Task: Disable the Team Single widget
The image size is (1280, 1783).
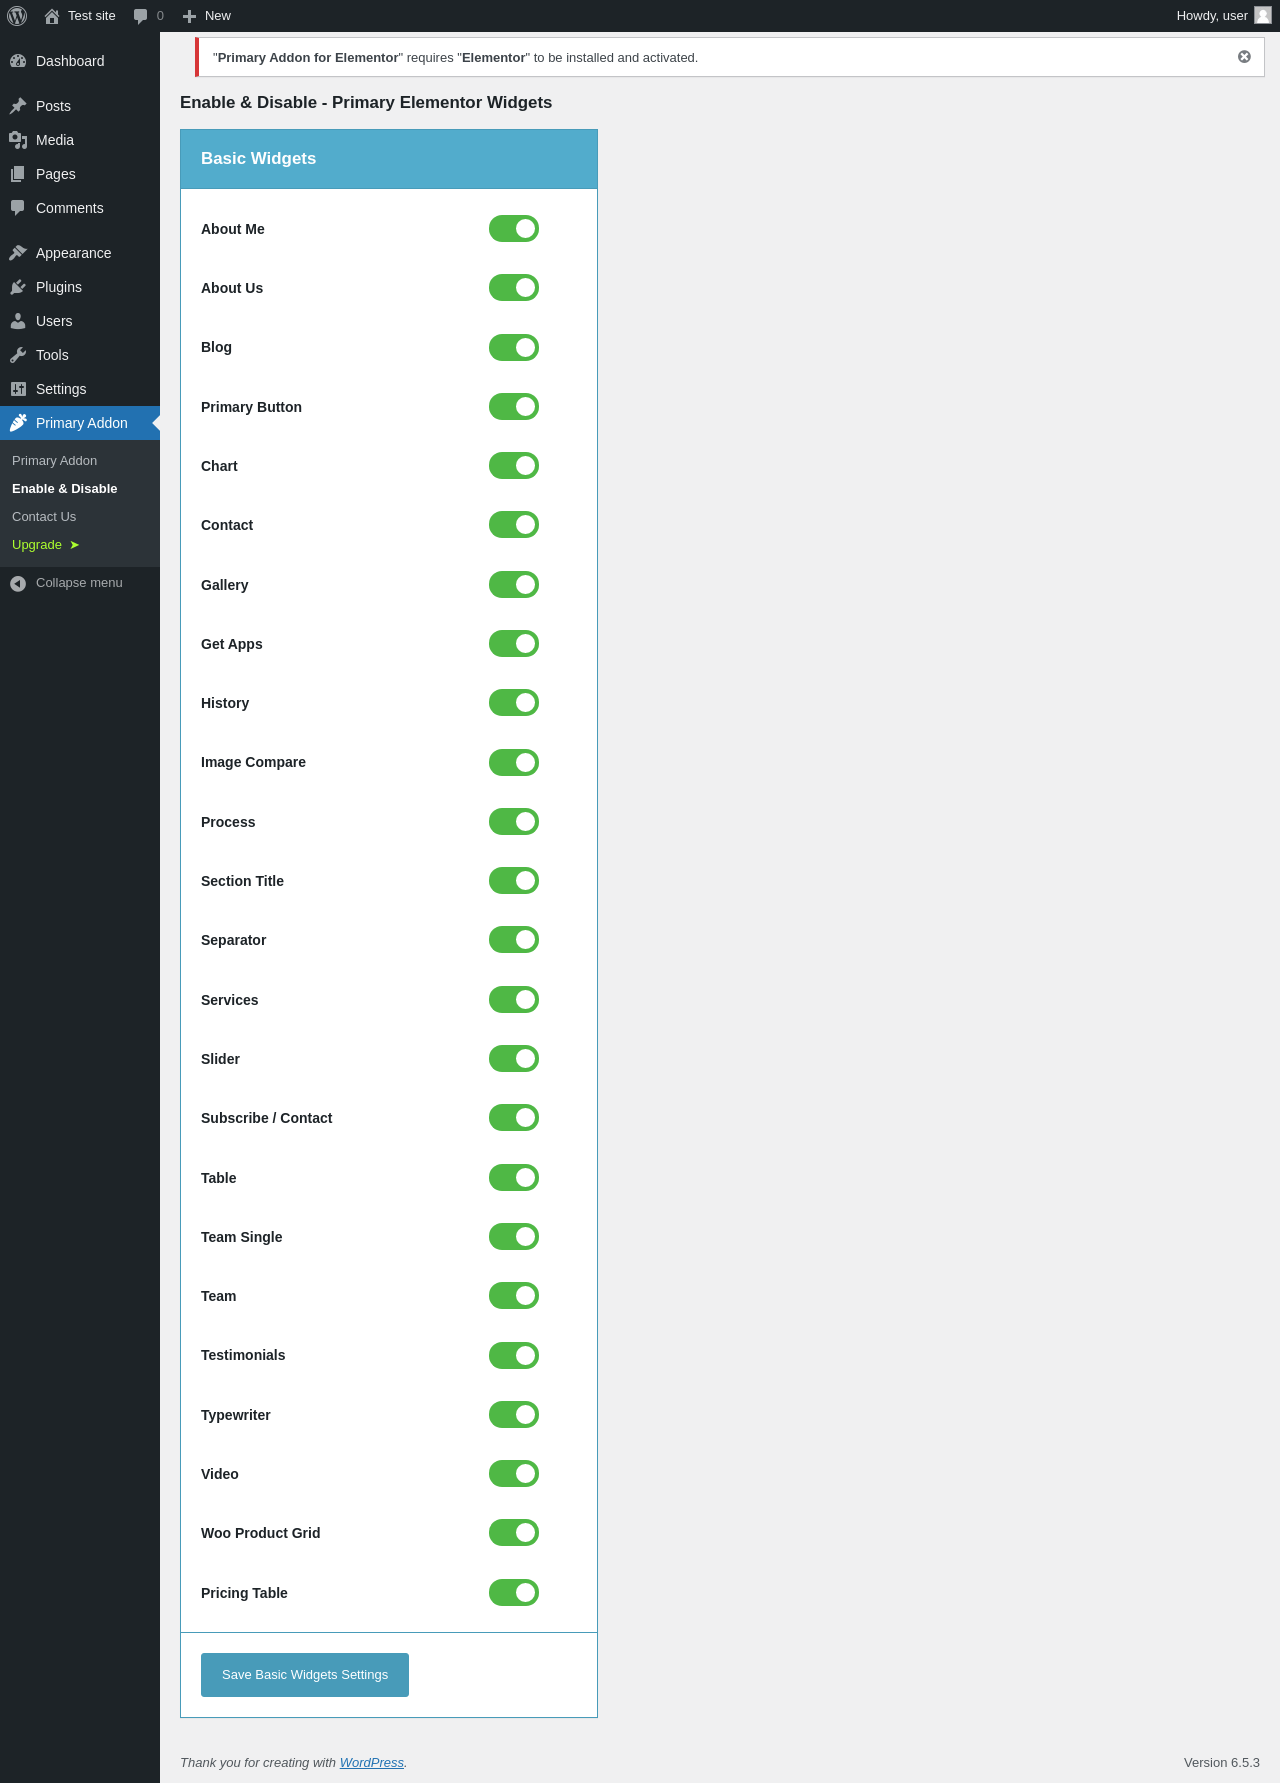Action: coord(514,1237)
